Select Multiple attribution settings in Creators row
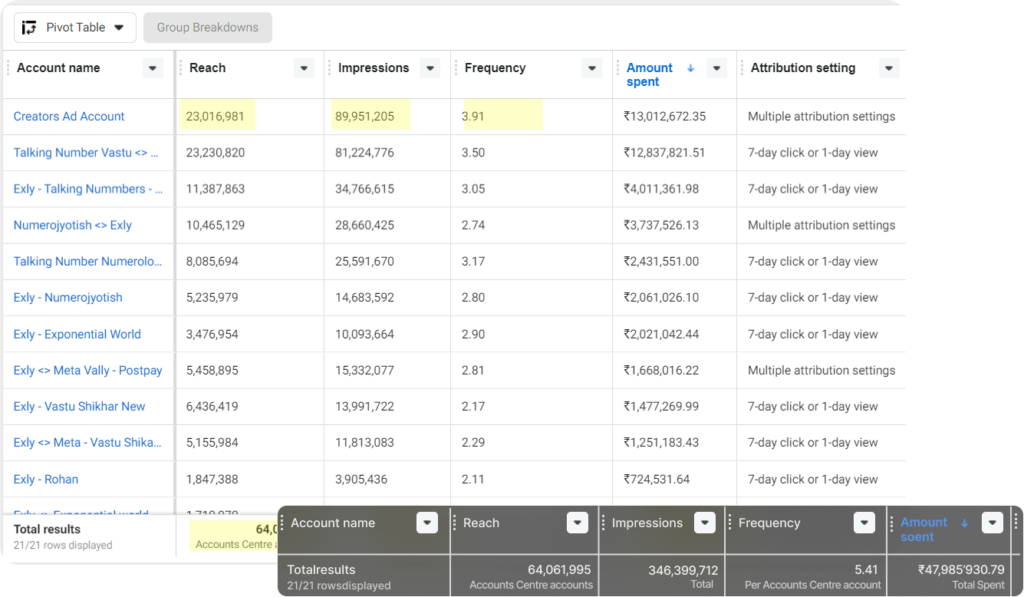Viewport: 1024px width, 597px height. 822,116
